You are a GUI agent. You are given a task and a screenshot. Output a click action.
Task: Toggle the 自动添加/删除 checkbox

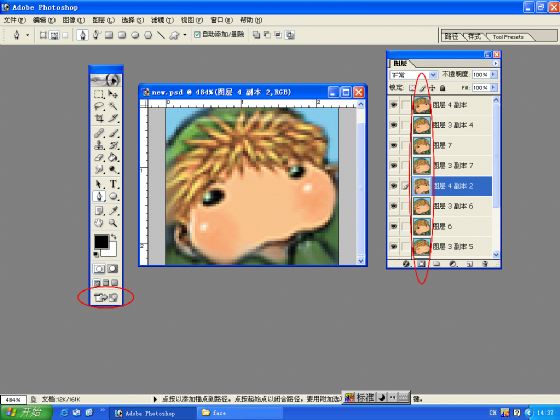197,34
